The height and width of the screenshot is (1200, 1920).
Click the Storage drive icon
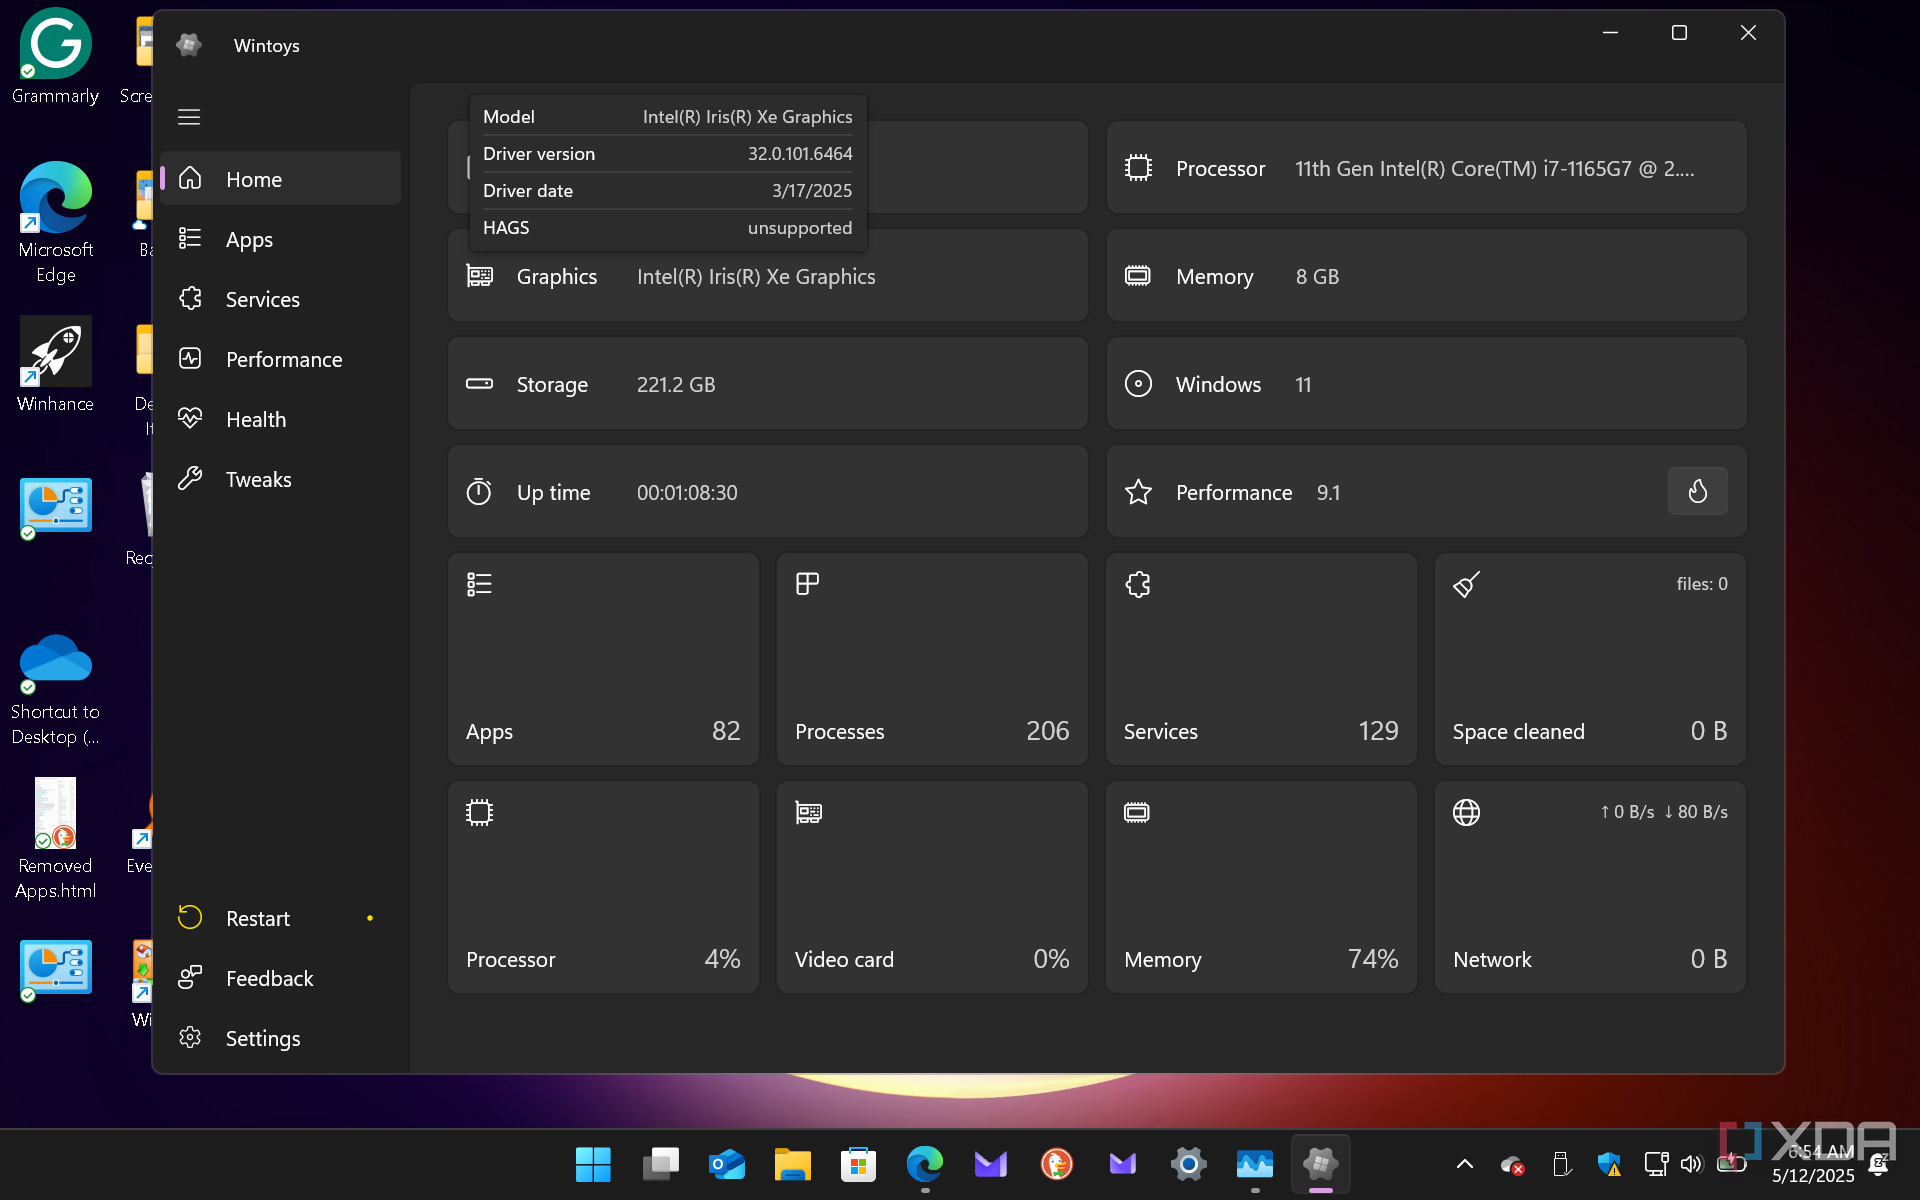click(480, 384)
